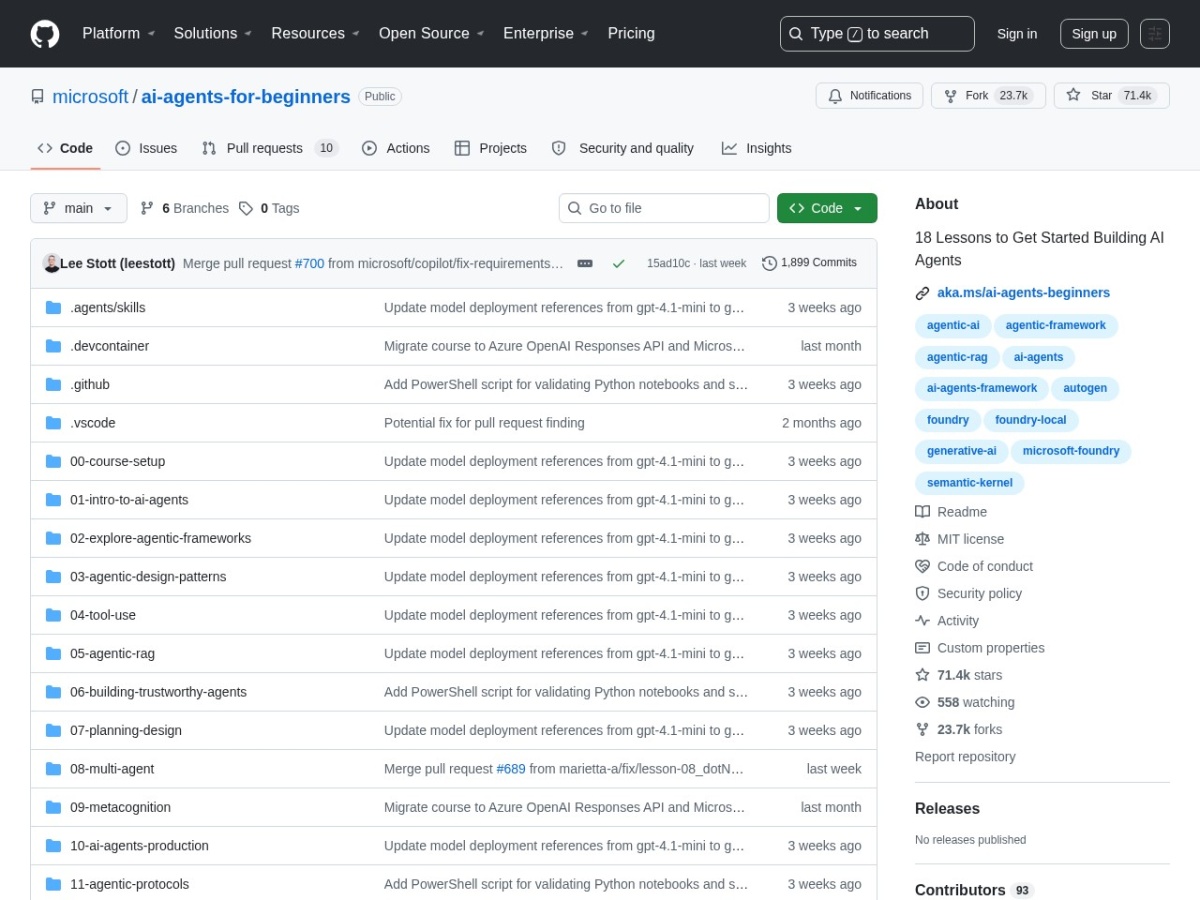
Task: Open the Releases heading link
Action: coord(947,809)
